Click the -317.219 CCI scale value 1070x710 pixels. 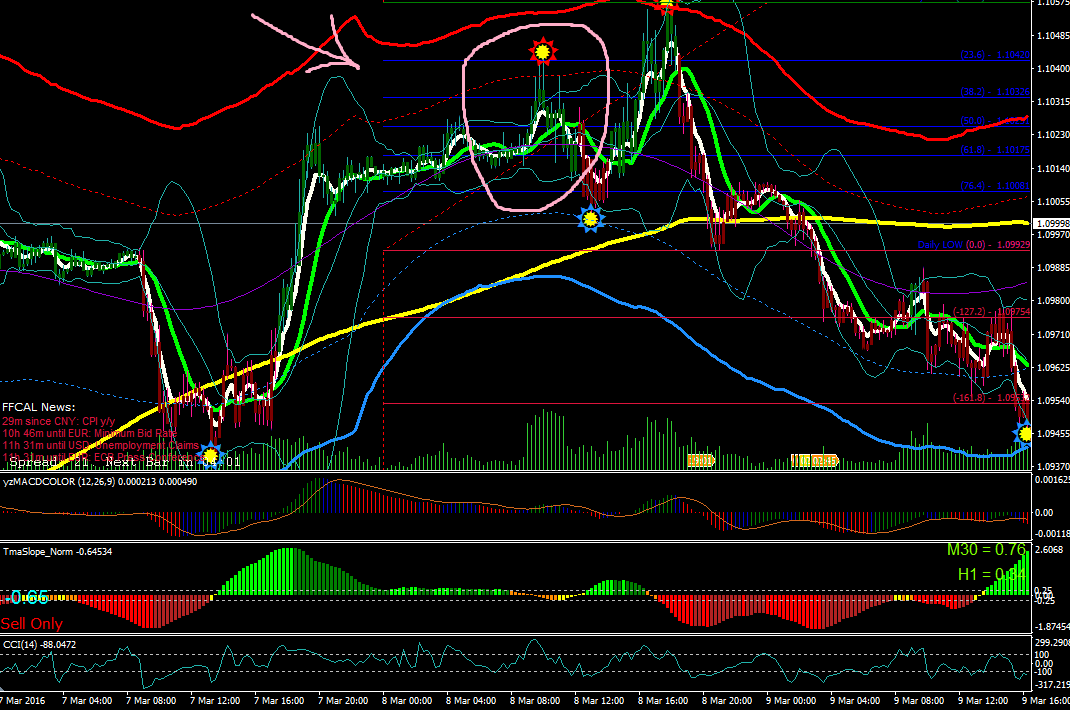tap(1052, 685)
